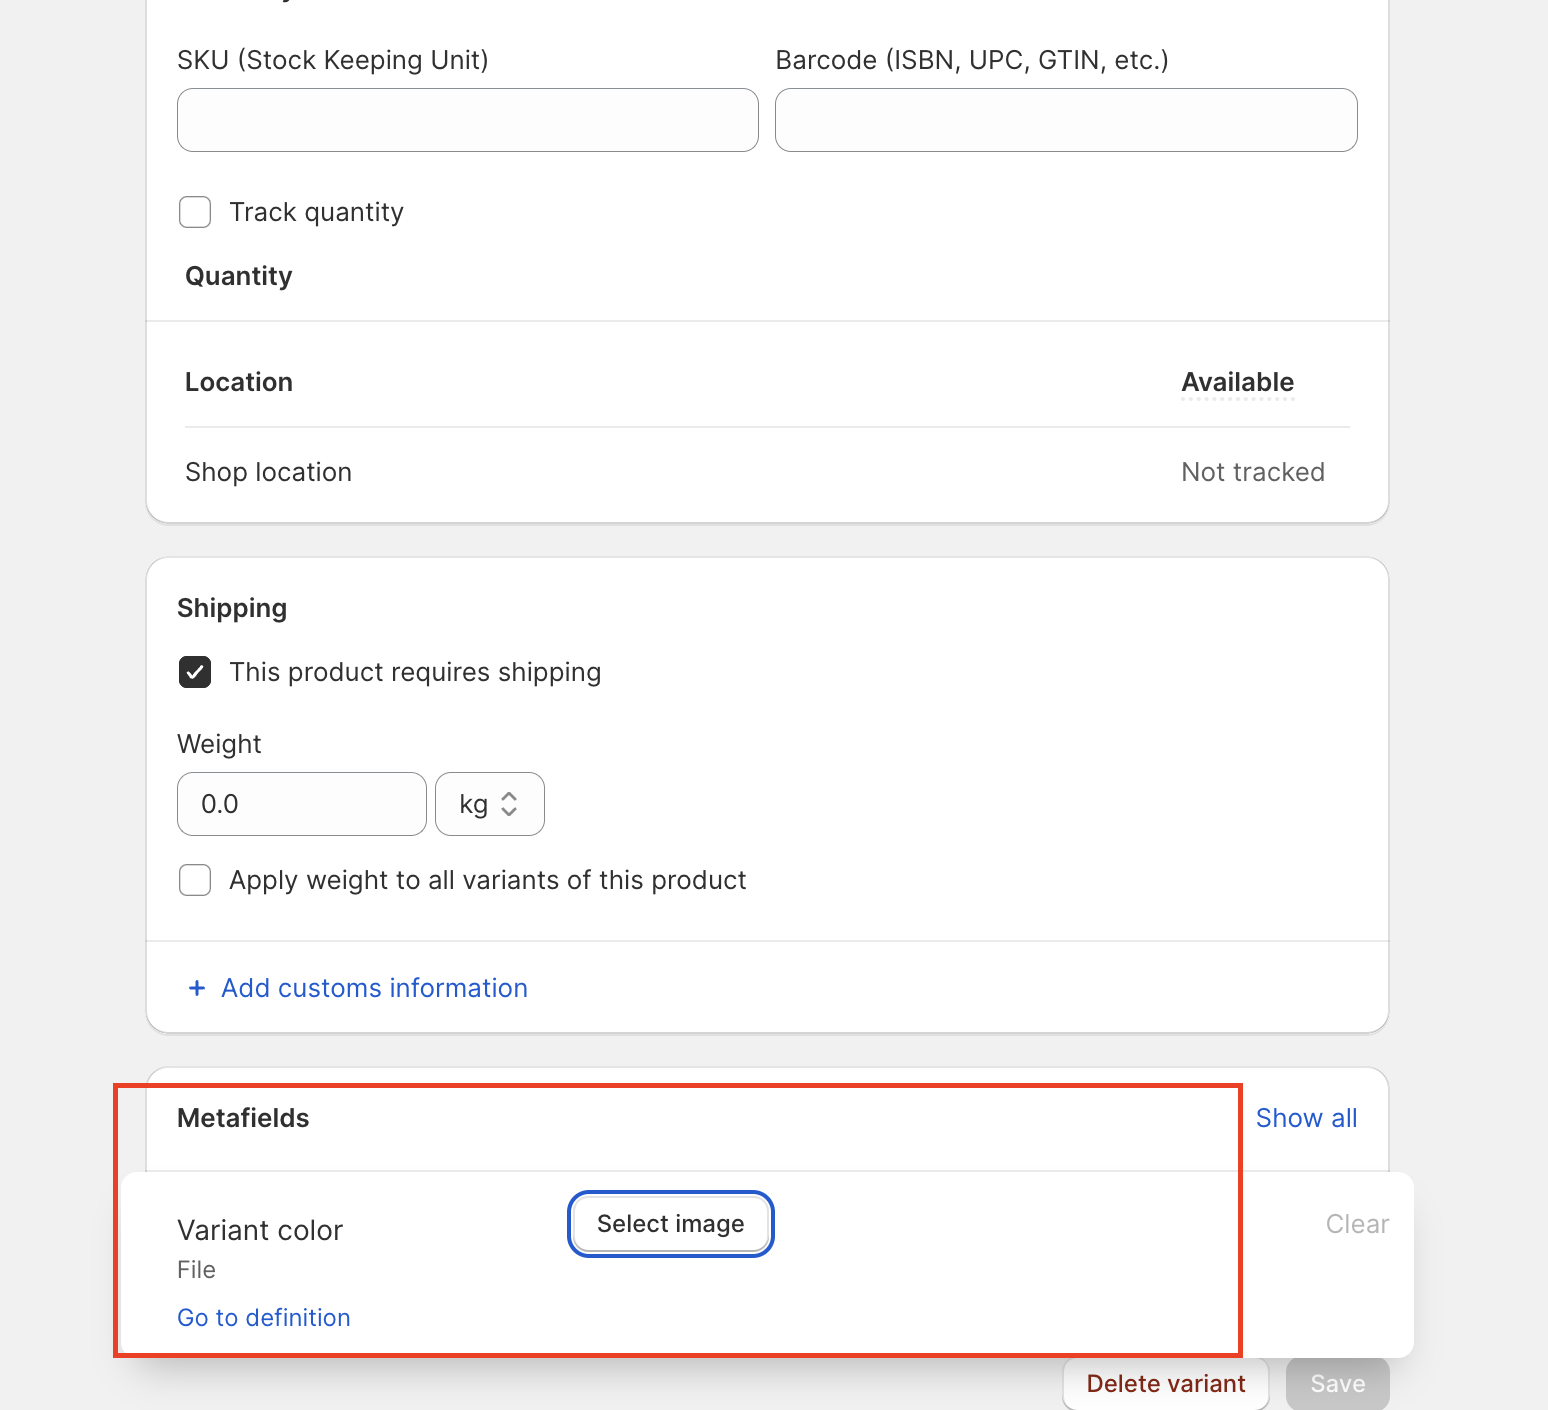The width and height of the screenshot is (1548, 1410).
Task: Save the variant changes
Action: [x=1337, y=1384]
